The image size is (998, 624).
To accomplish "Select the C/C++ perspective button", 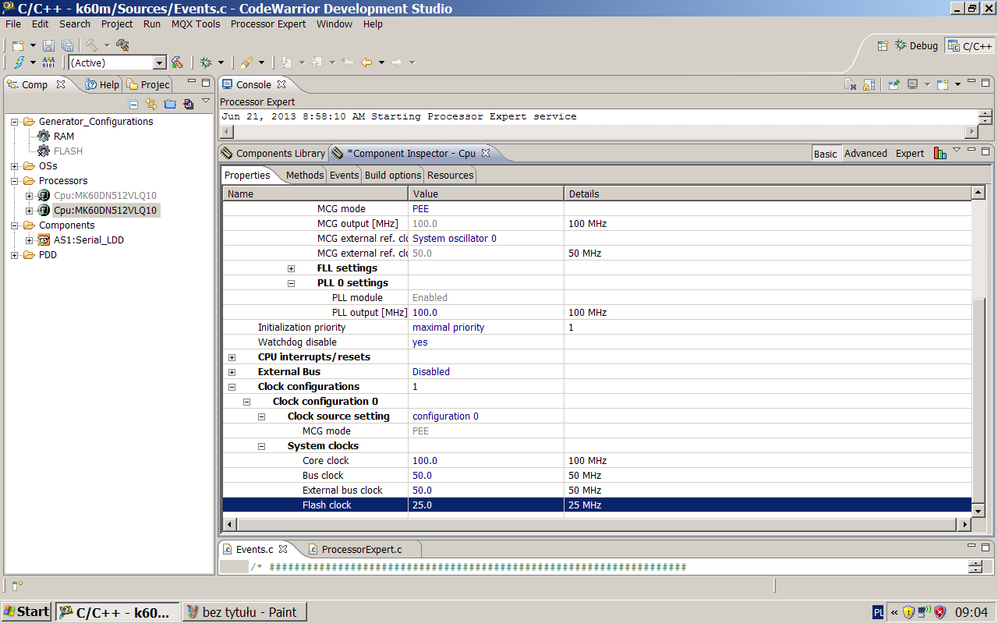I will click(x=970, y=46).
